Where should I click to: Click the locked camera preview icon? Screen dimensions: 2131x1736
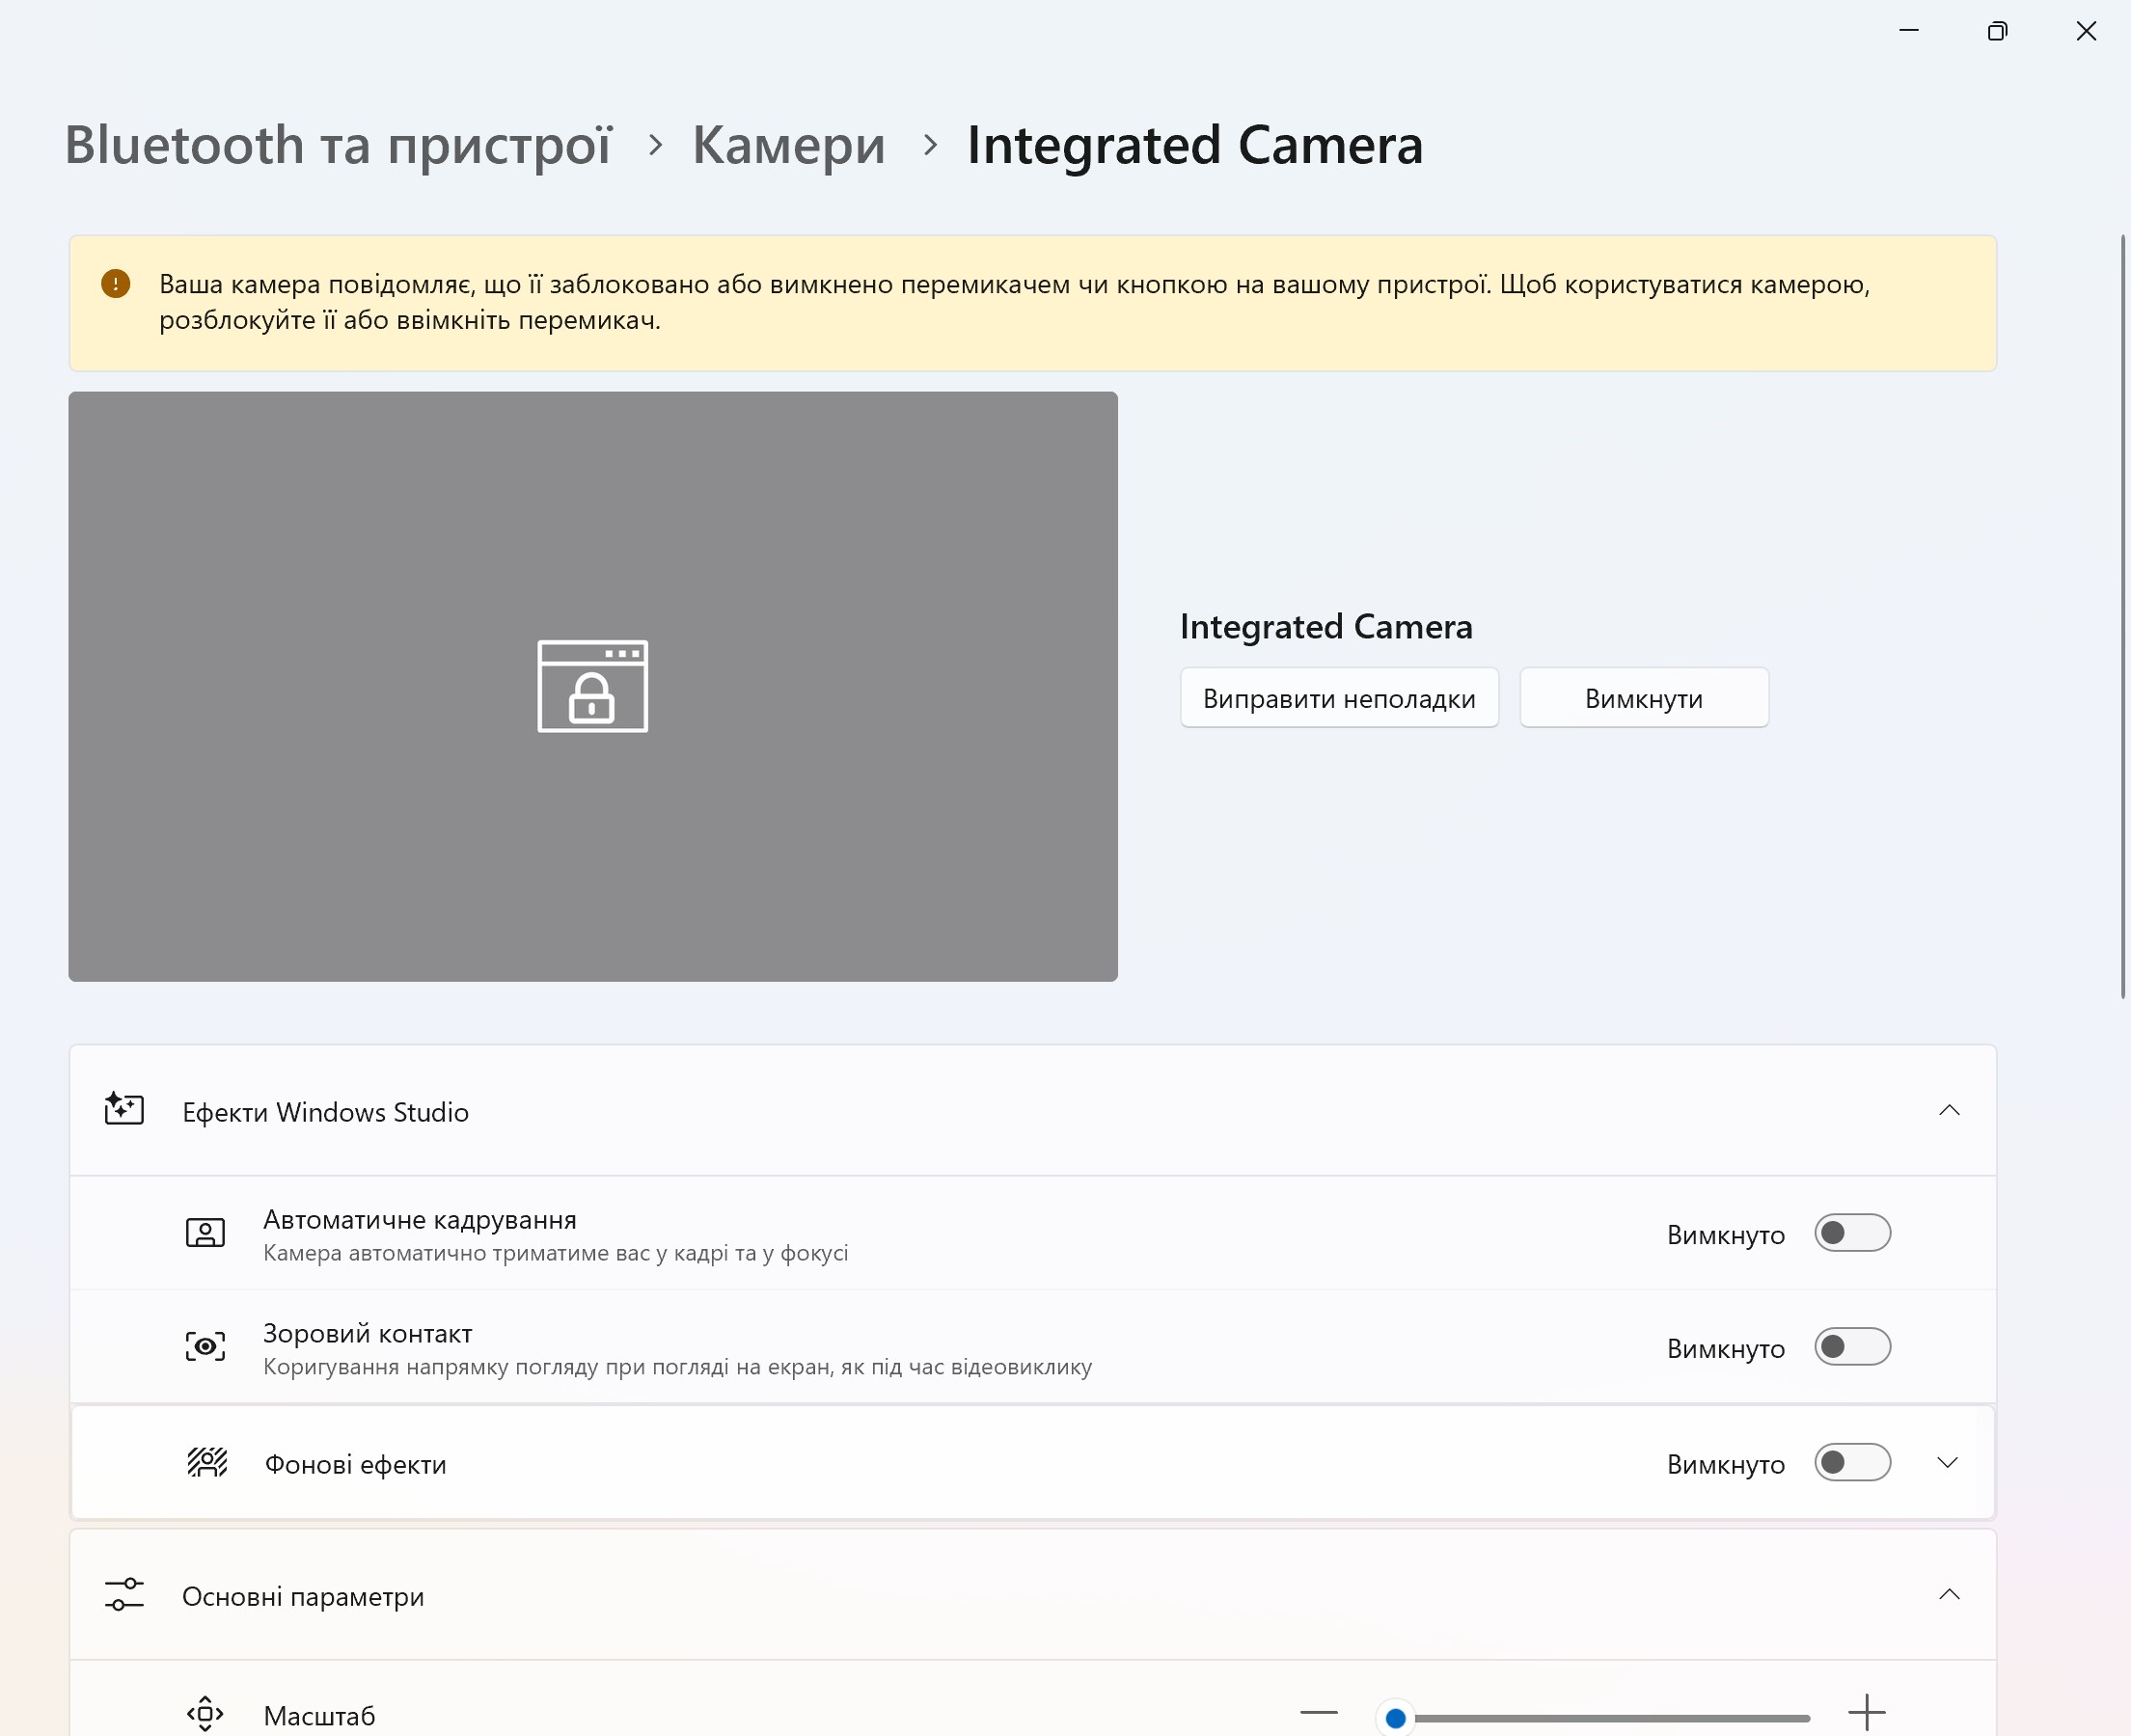[592, 686]
